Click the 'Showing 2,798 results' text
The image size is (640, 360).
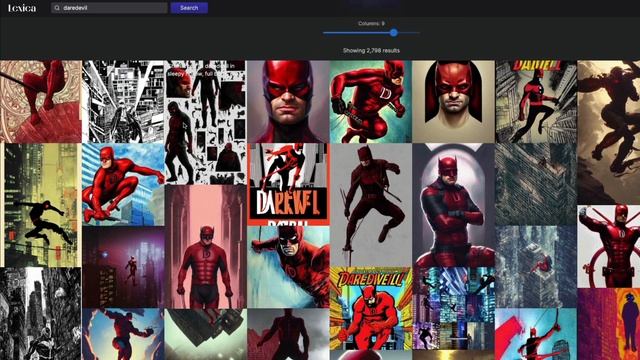371,51
